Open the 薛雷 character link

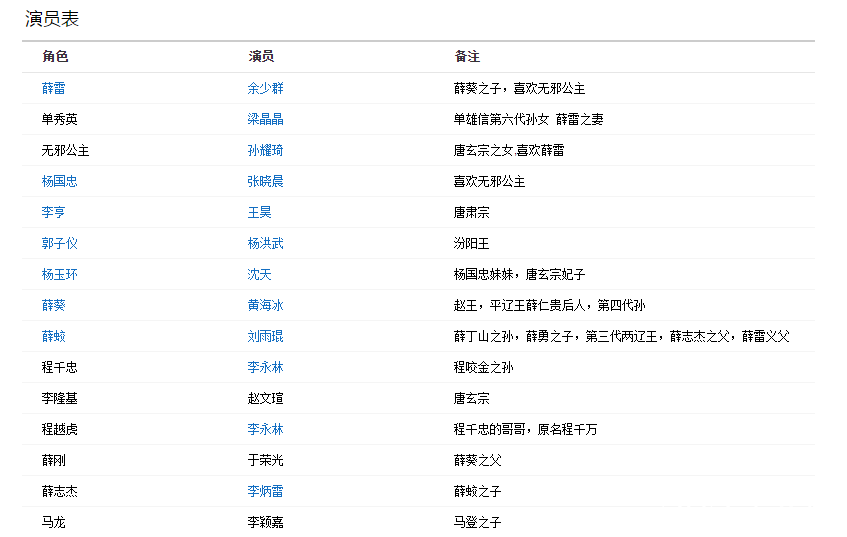[53, 88]
